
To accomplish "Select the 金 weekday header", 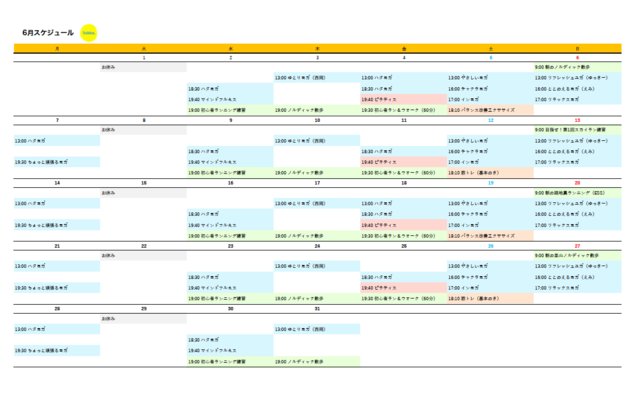I will [x=404, y=49].
